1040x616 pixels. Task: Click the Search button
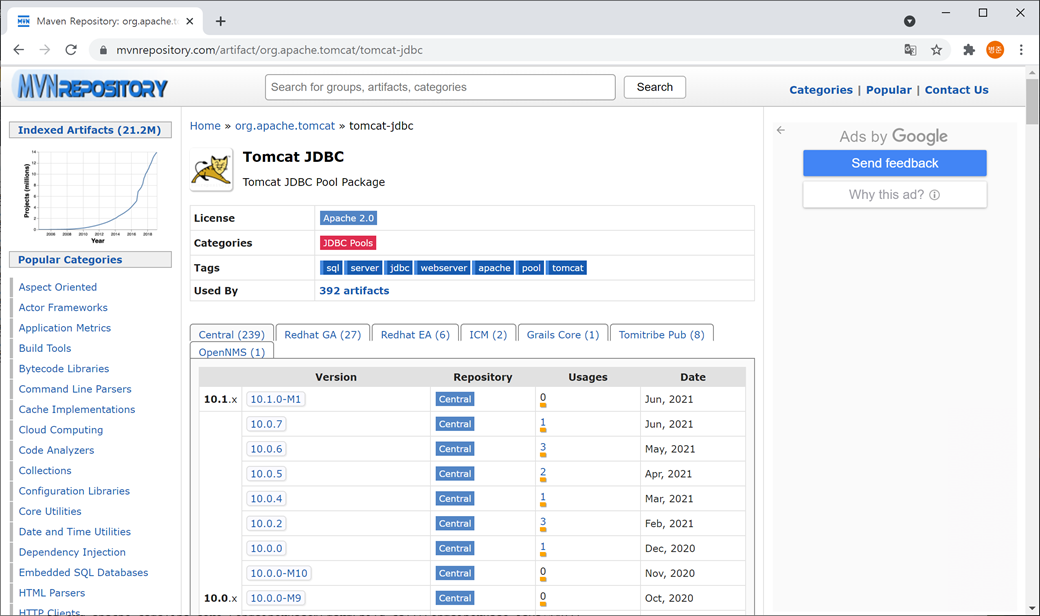pyautogui.click(x=655, y=87)
